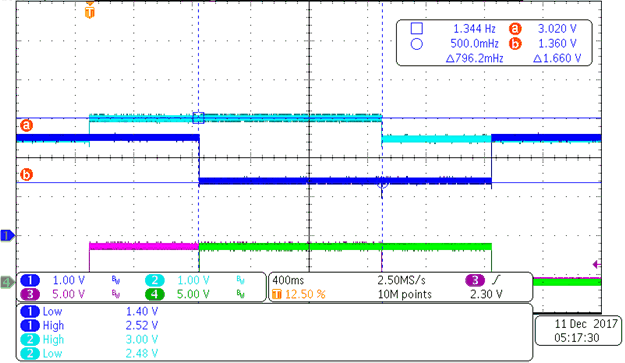Click channel 3 bandwidth limit Bw icon

(116, 294)
